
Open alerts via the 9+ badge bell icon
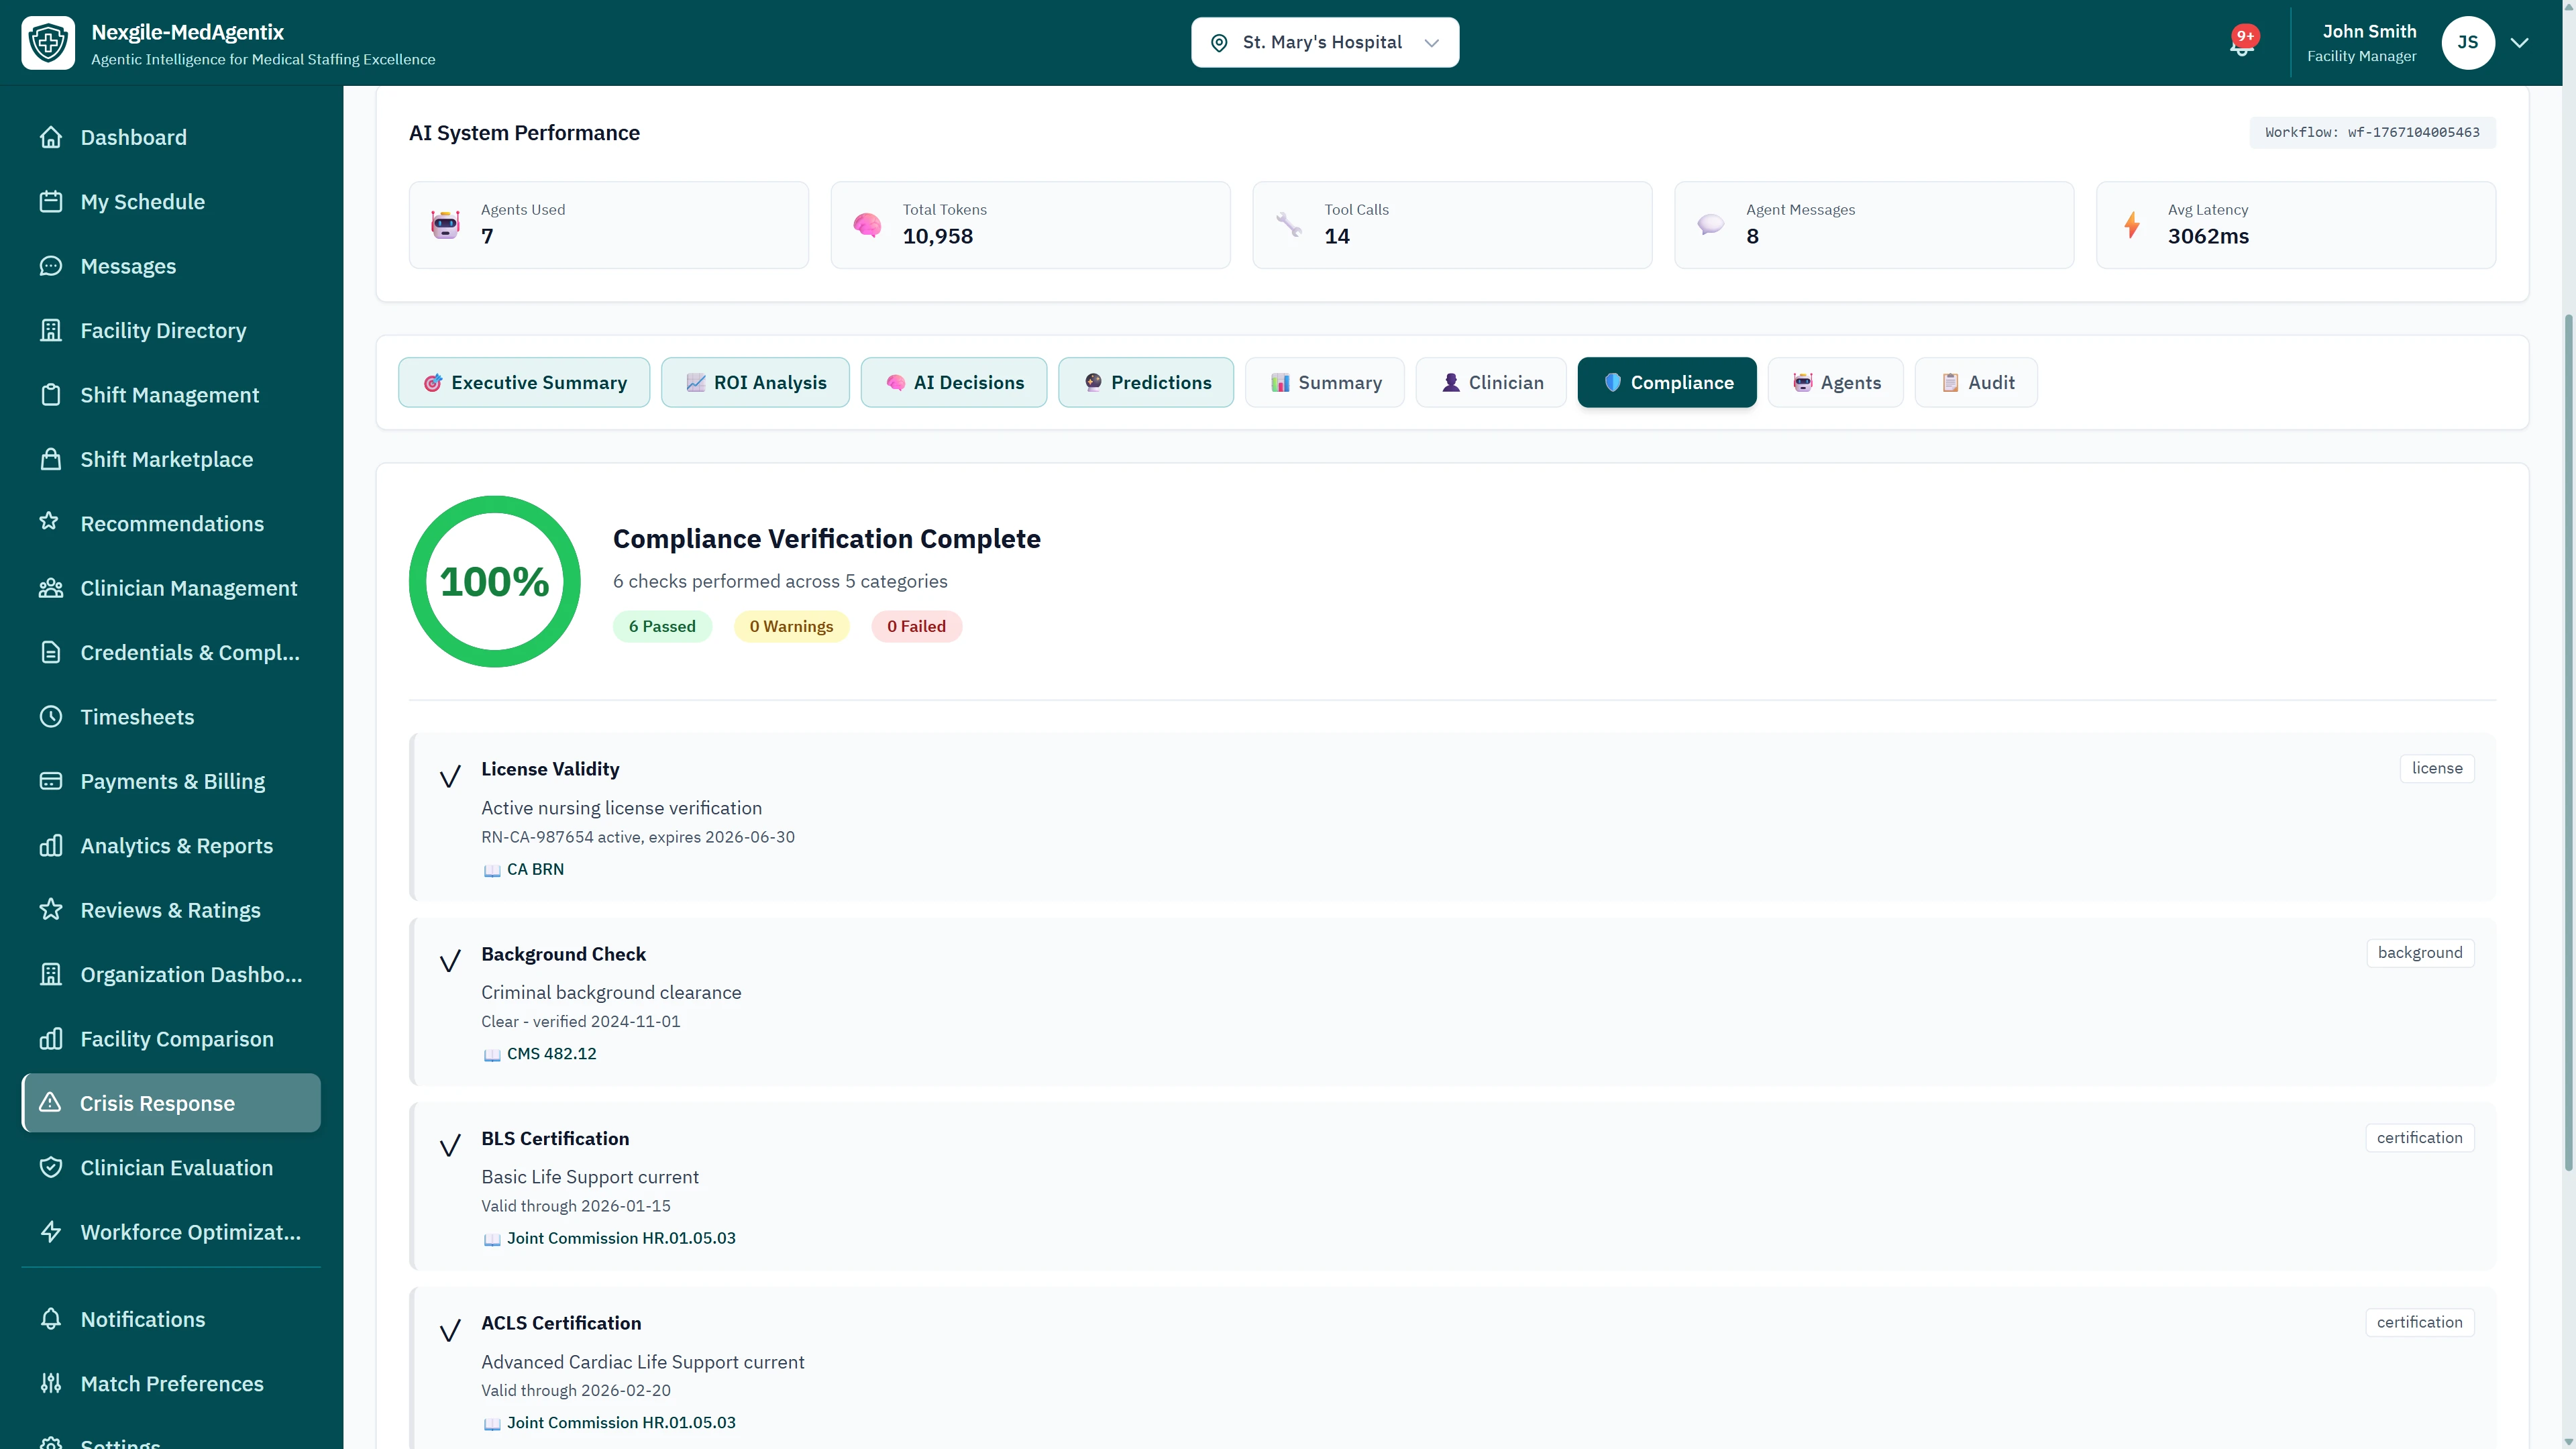pos(2242,42)
